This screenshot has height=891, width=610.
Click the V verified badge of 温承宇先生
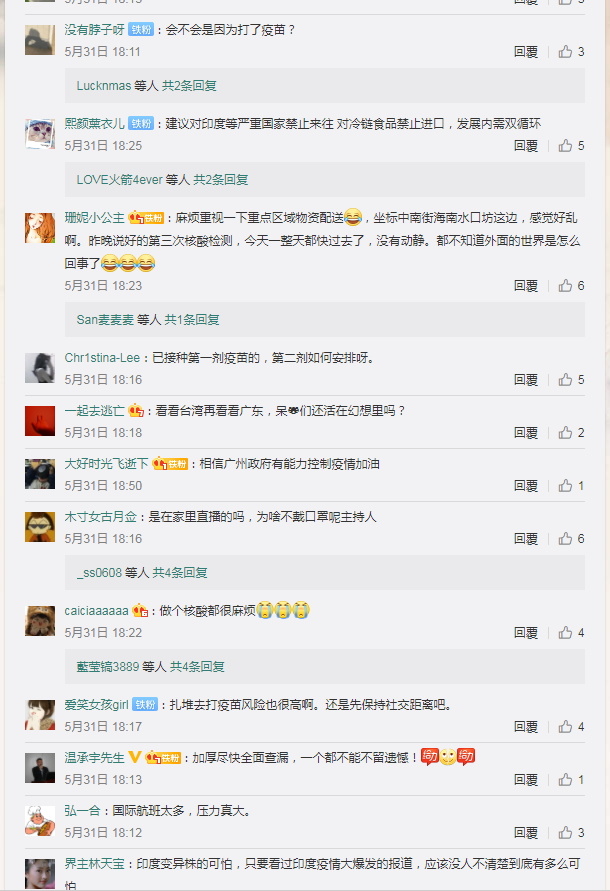tap(135, 757)
